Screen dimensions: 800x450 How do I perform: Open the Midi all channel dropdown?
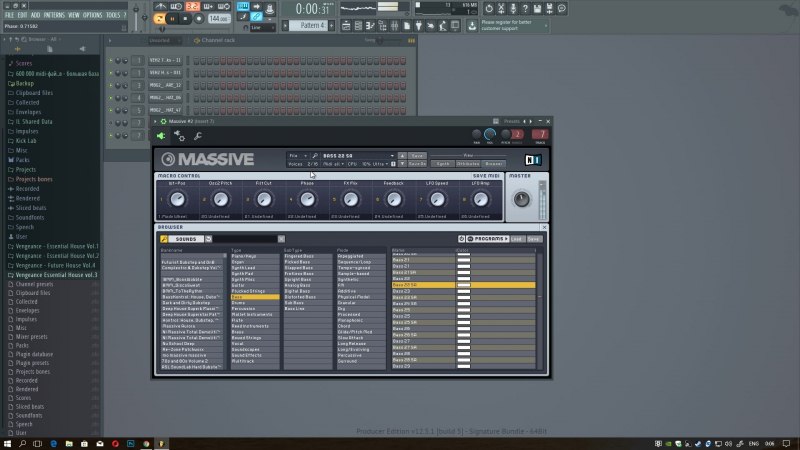(x=333, y=164)
